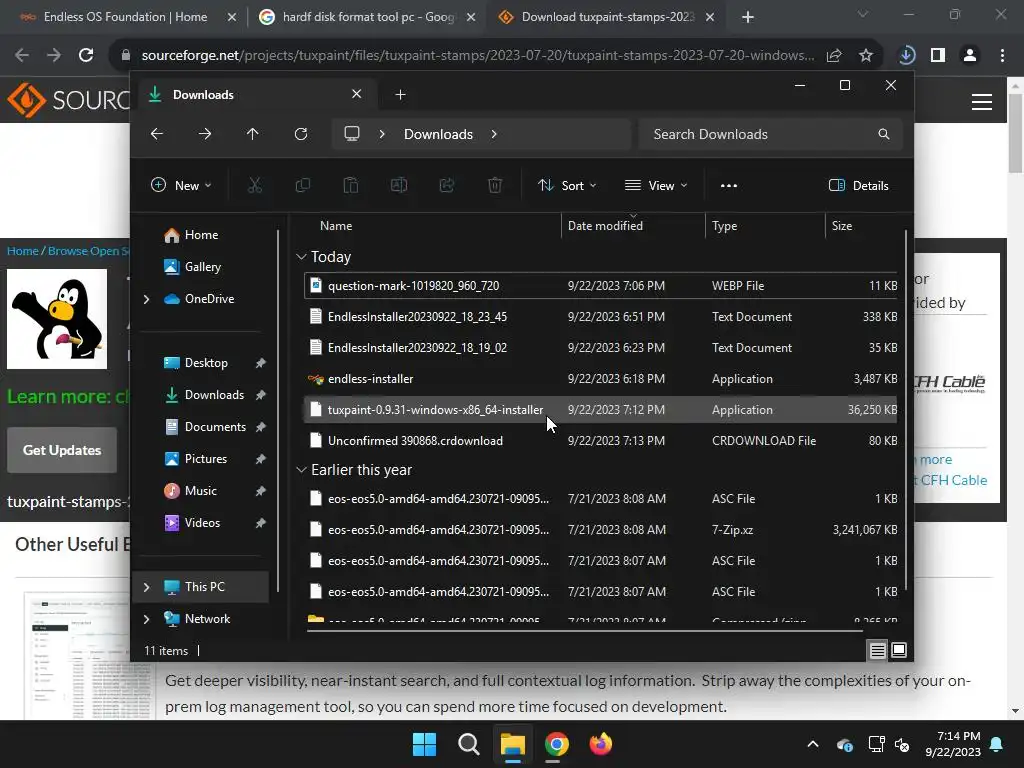
Task: Collapse the Today group
Action: (301, 257)
